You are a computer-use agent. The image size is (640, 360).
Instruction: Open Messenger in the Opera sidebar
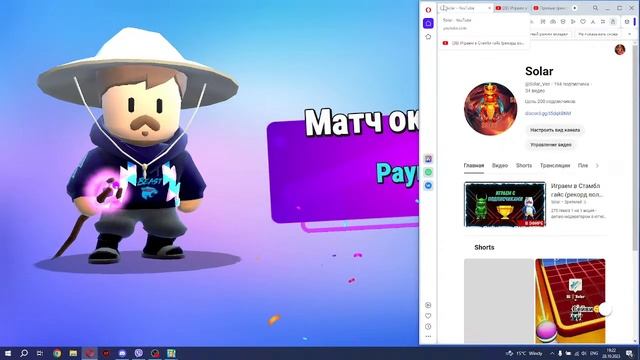428,186
